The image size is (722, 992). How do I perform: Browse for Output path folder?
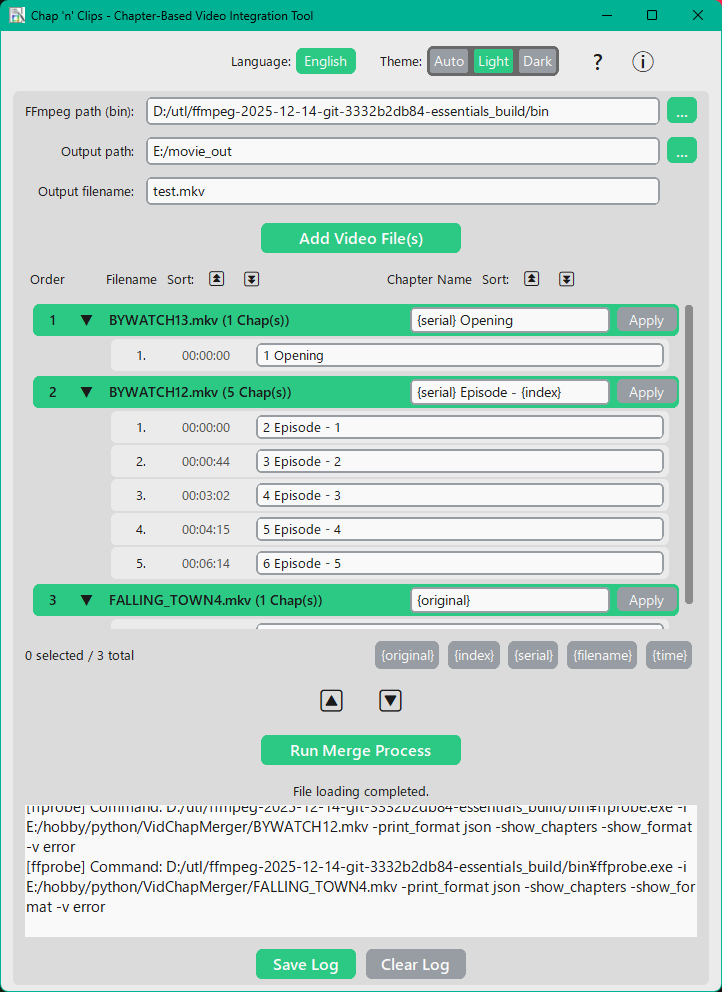coord(682,151)
